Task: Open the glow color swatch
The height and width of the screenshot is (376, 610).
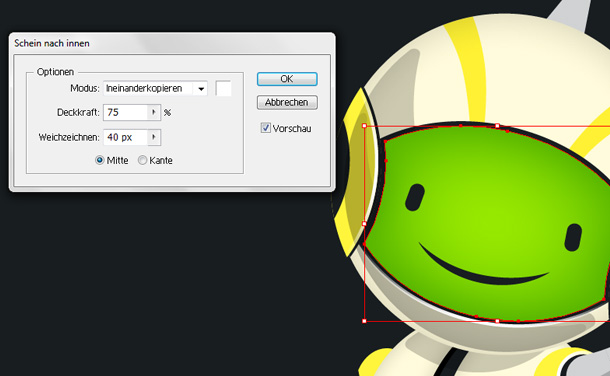Action: [223, 89]
